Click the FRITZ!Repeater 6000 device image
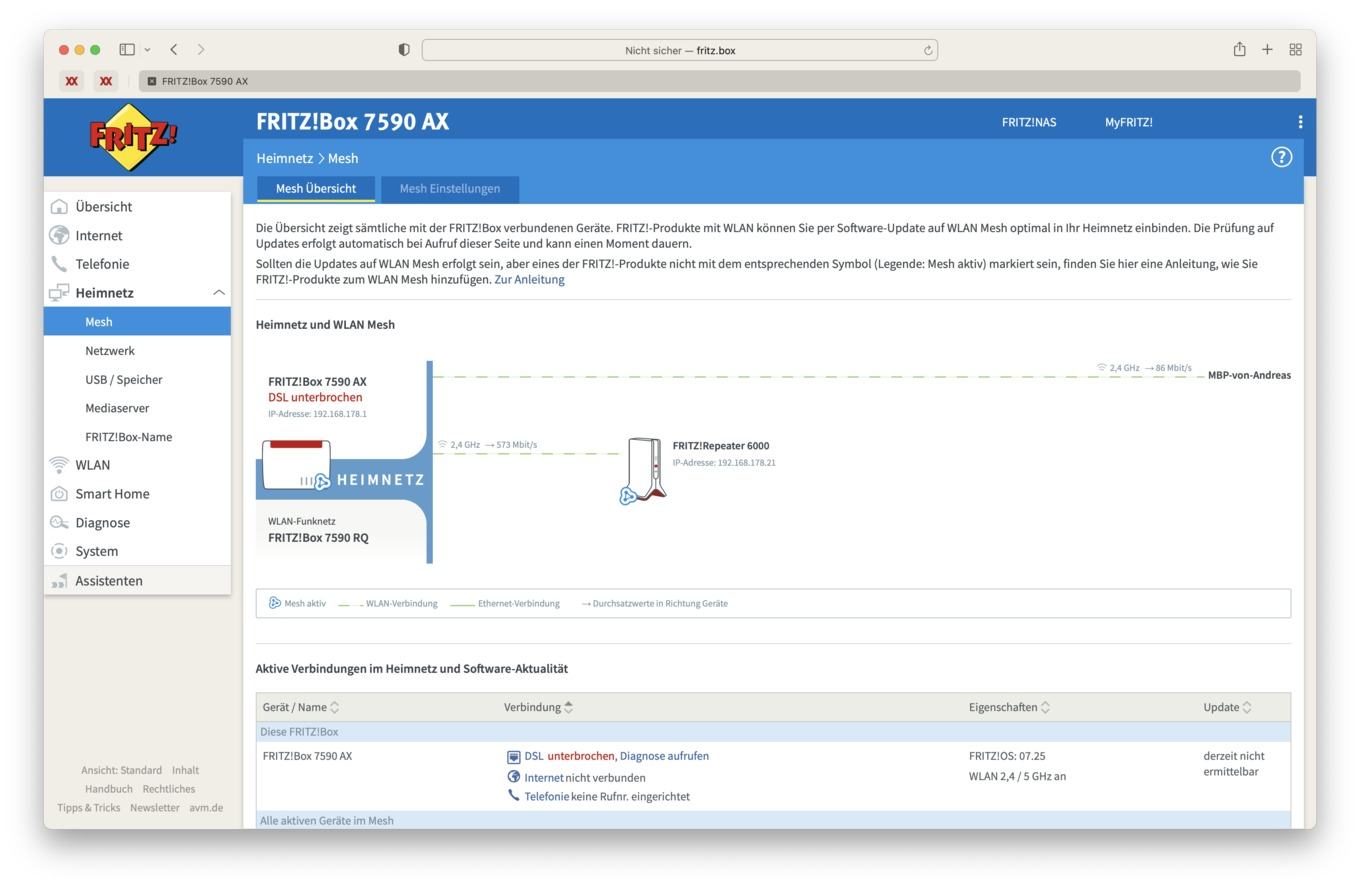 (x=645, y=467)
